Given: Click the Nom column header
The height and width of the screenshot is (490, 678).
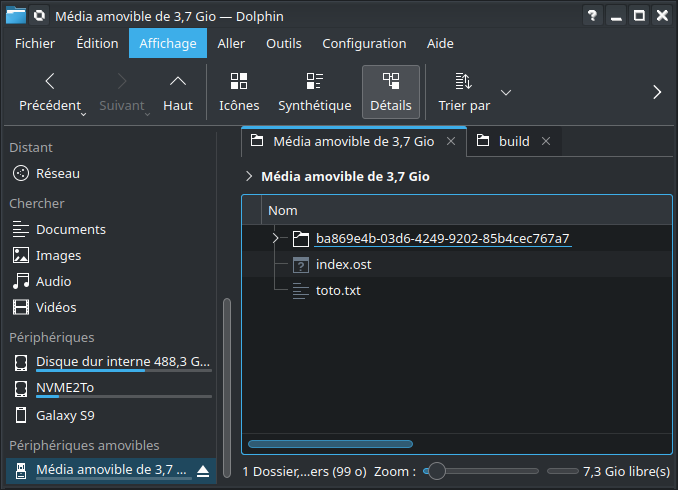Looking at the screenshot, I should [283, 211].
